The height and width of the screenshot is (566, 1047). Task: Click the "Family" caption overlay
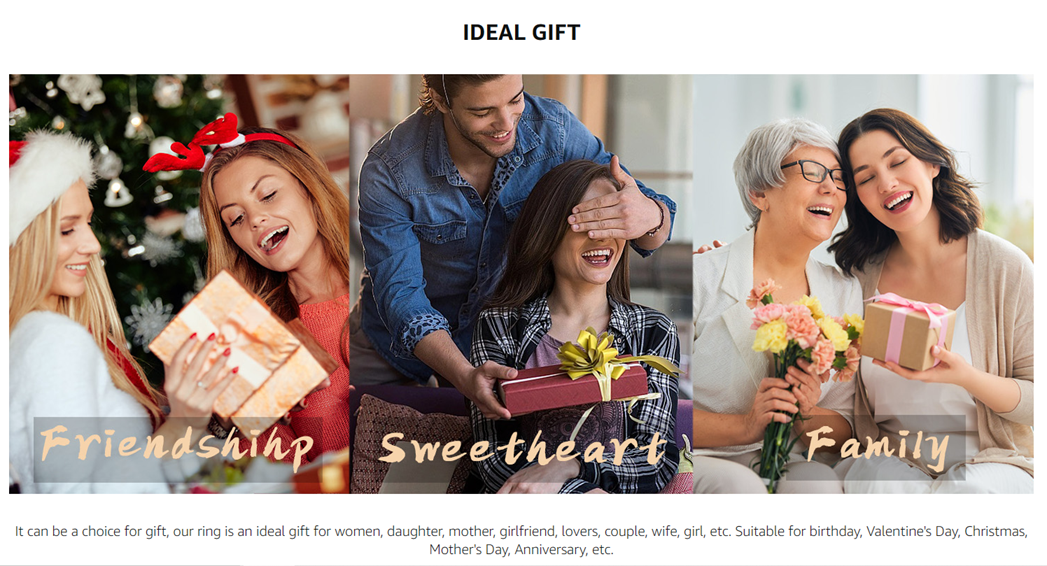877,446
